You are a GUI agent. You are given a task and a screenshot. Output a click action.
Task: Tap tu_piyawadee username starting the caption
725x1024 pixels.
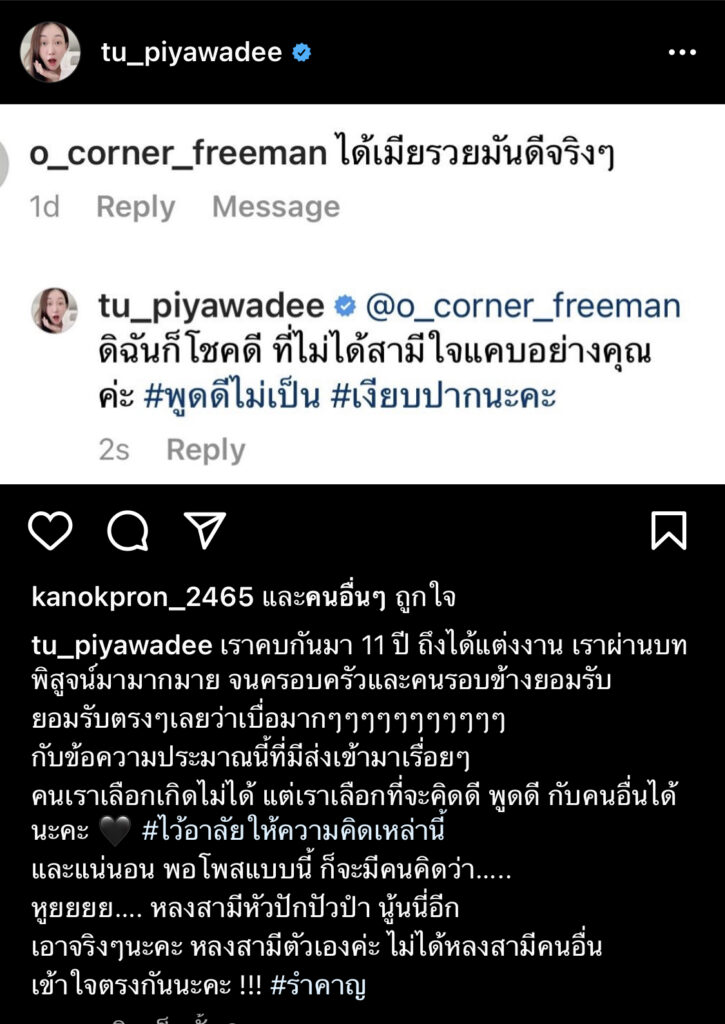(x=122, y=646)
